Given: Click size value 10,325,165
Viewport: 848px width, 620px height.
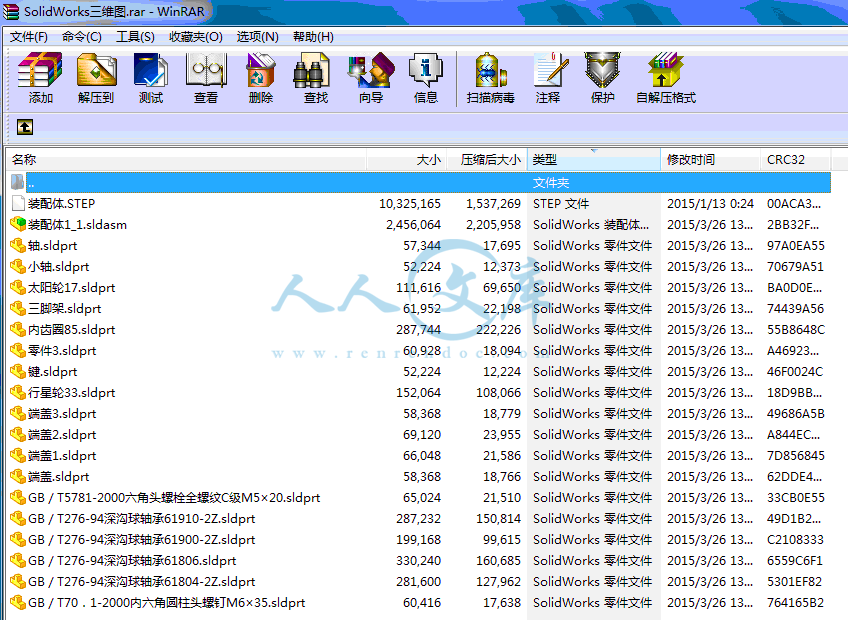Looking at the screenshot, I should pyautogui.click(x=410, y=204).
